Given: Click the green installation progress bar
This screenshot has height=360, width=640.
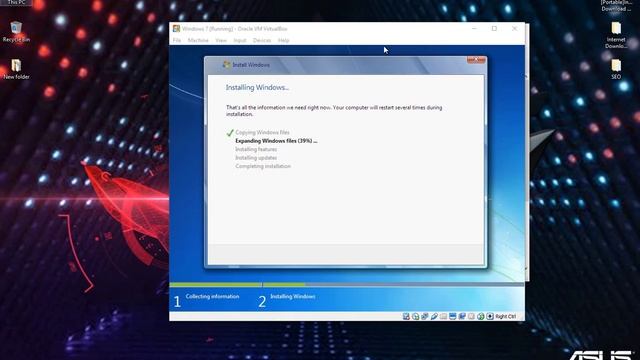Looking at the screenshot, I should (x=237, y=284).
